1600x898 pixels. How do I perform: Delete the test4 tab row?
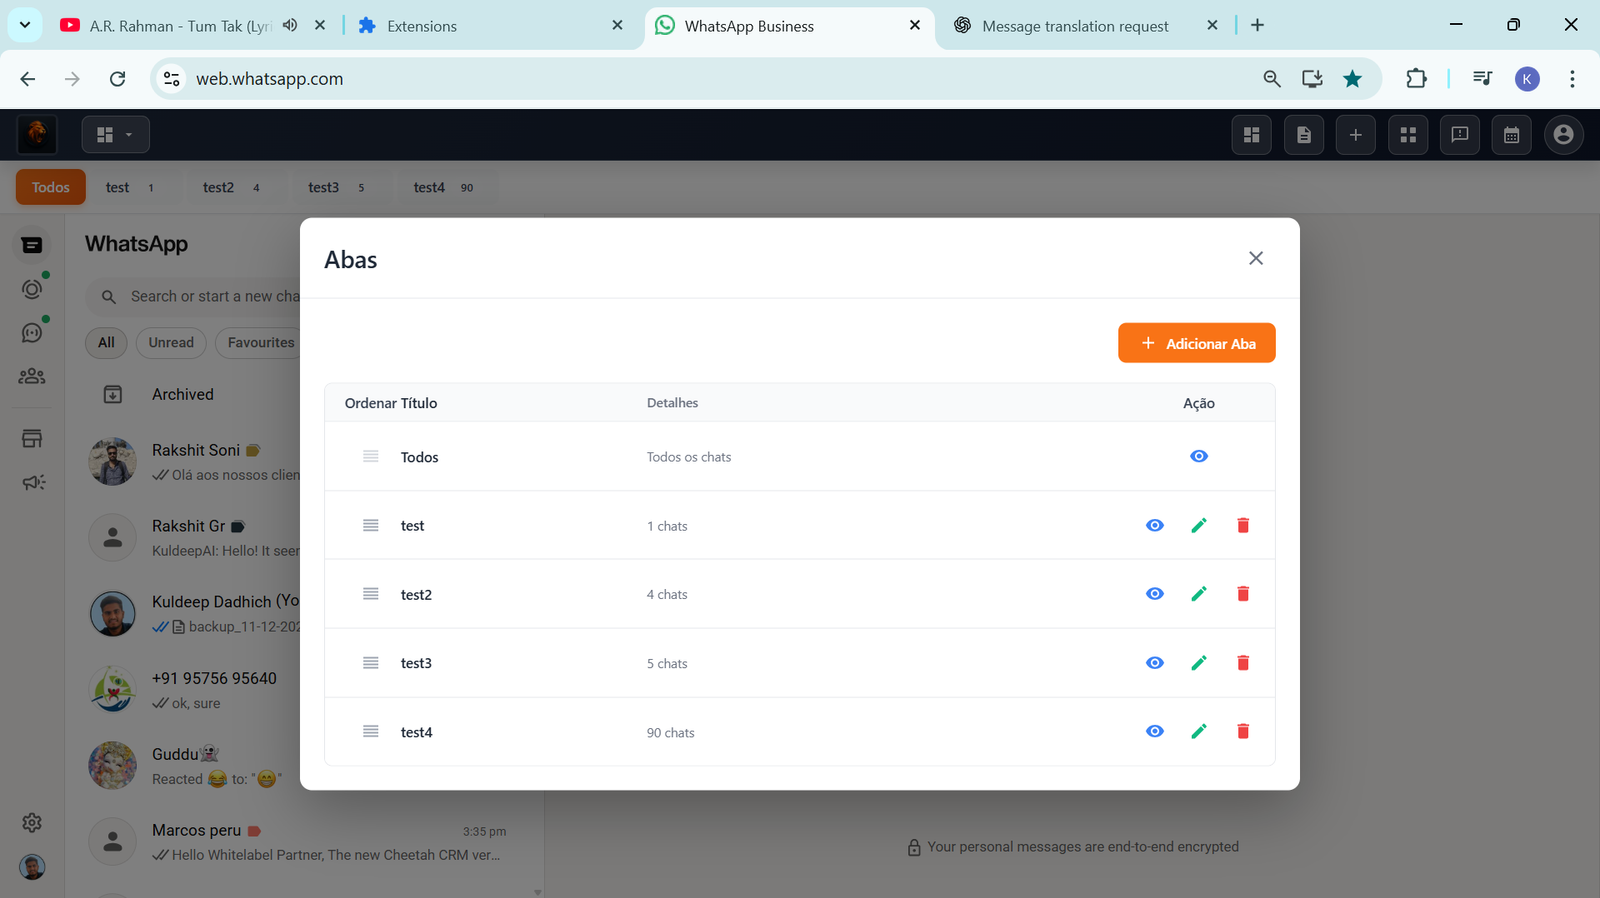click(x=1243, y=732)
